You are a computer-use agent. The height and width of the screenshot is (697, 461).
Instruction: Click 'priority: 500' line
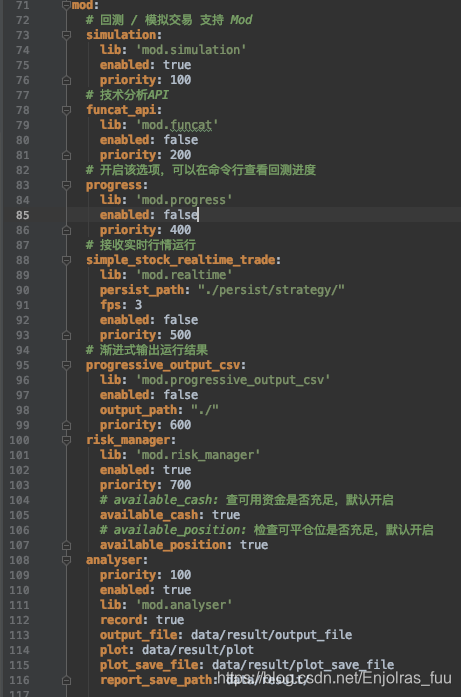click(145, 335)
